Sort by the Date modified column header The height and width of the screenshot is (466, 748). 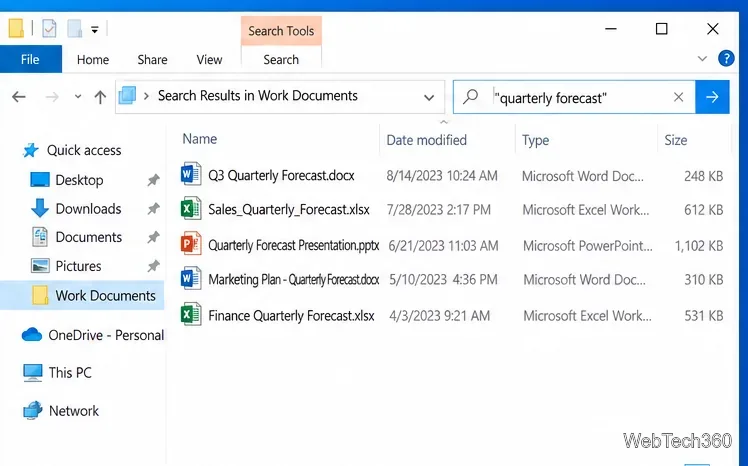click(426, 140)
